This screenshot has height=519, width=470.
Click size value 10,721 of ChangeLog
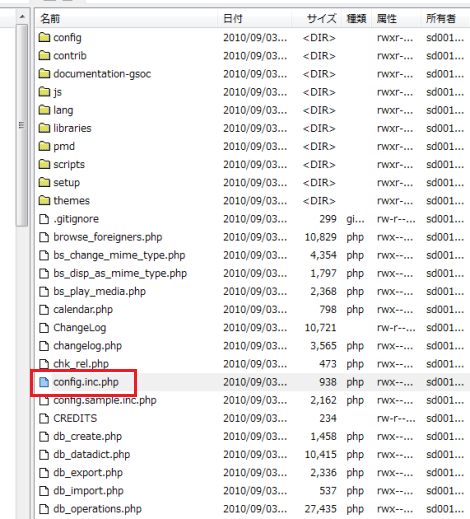tap(320, 328)
